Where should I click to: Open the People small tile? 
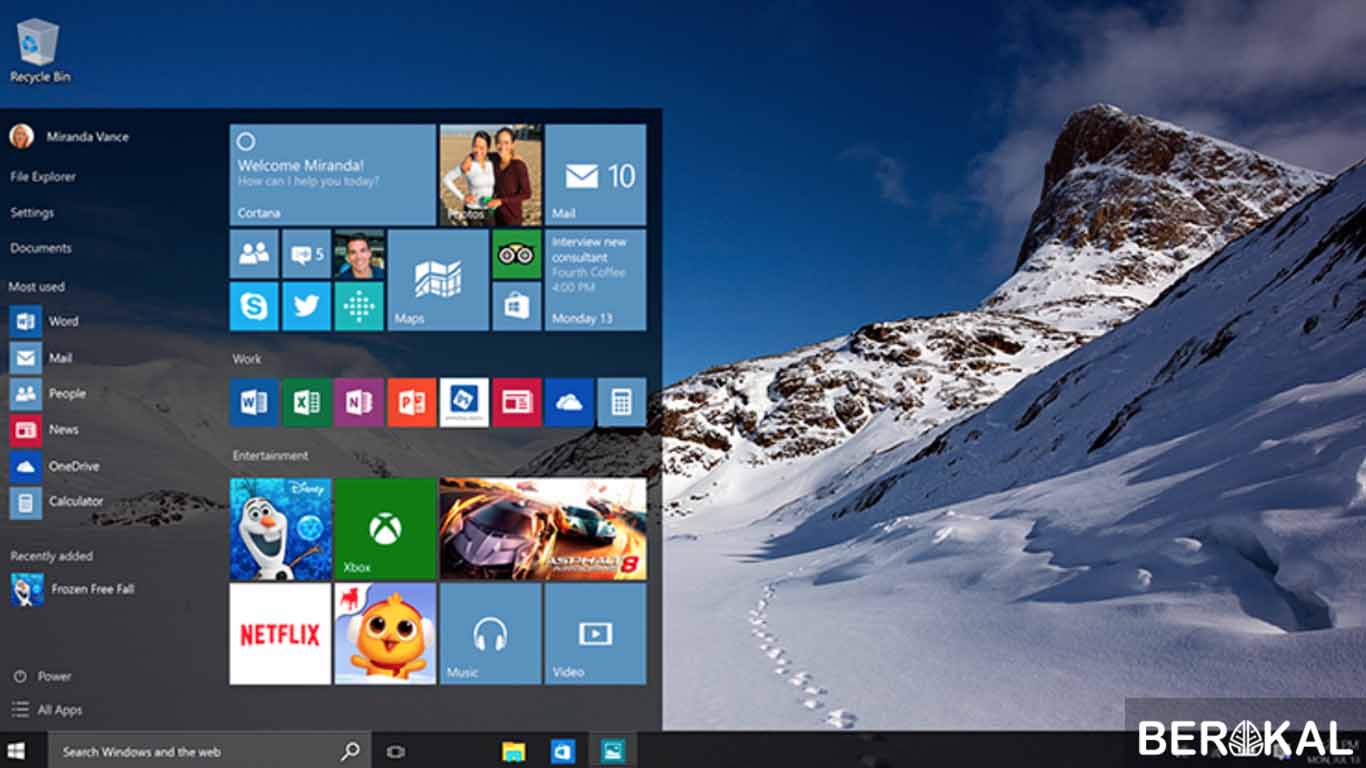[254, 254]
